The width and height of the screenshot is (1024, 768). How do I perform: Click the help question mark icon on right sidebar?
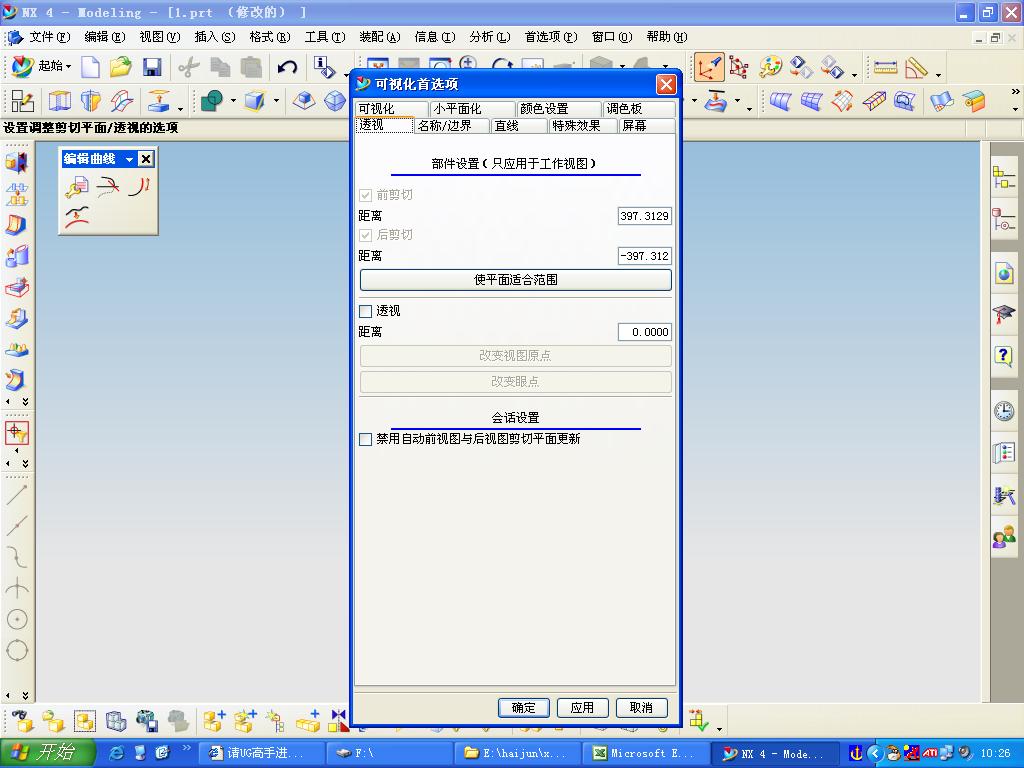(x=1004, y=356)
